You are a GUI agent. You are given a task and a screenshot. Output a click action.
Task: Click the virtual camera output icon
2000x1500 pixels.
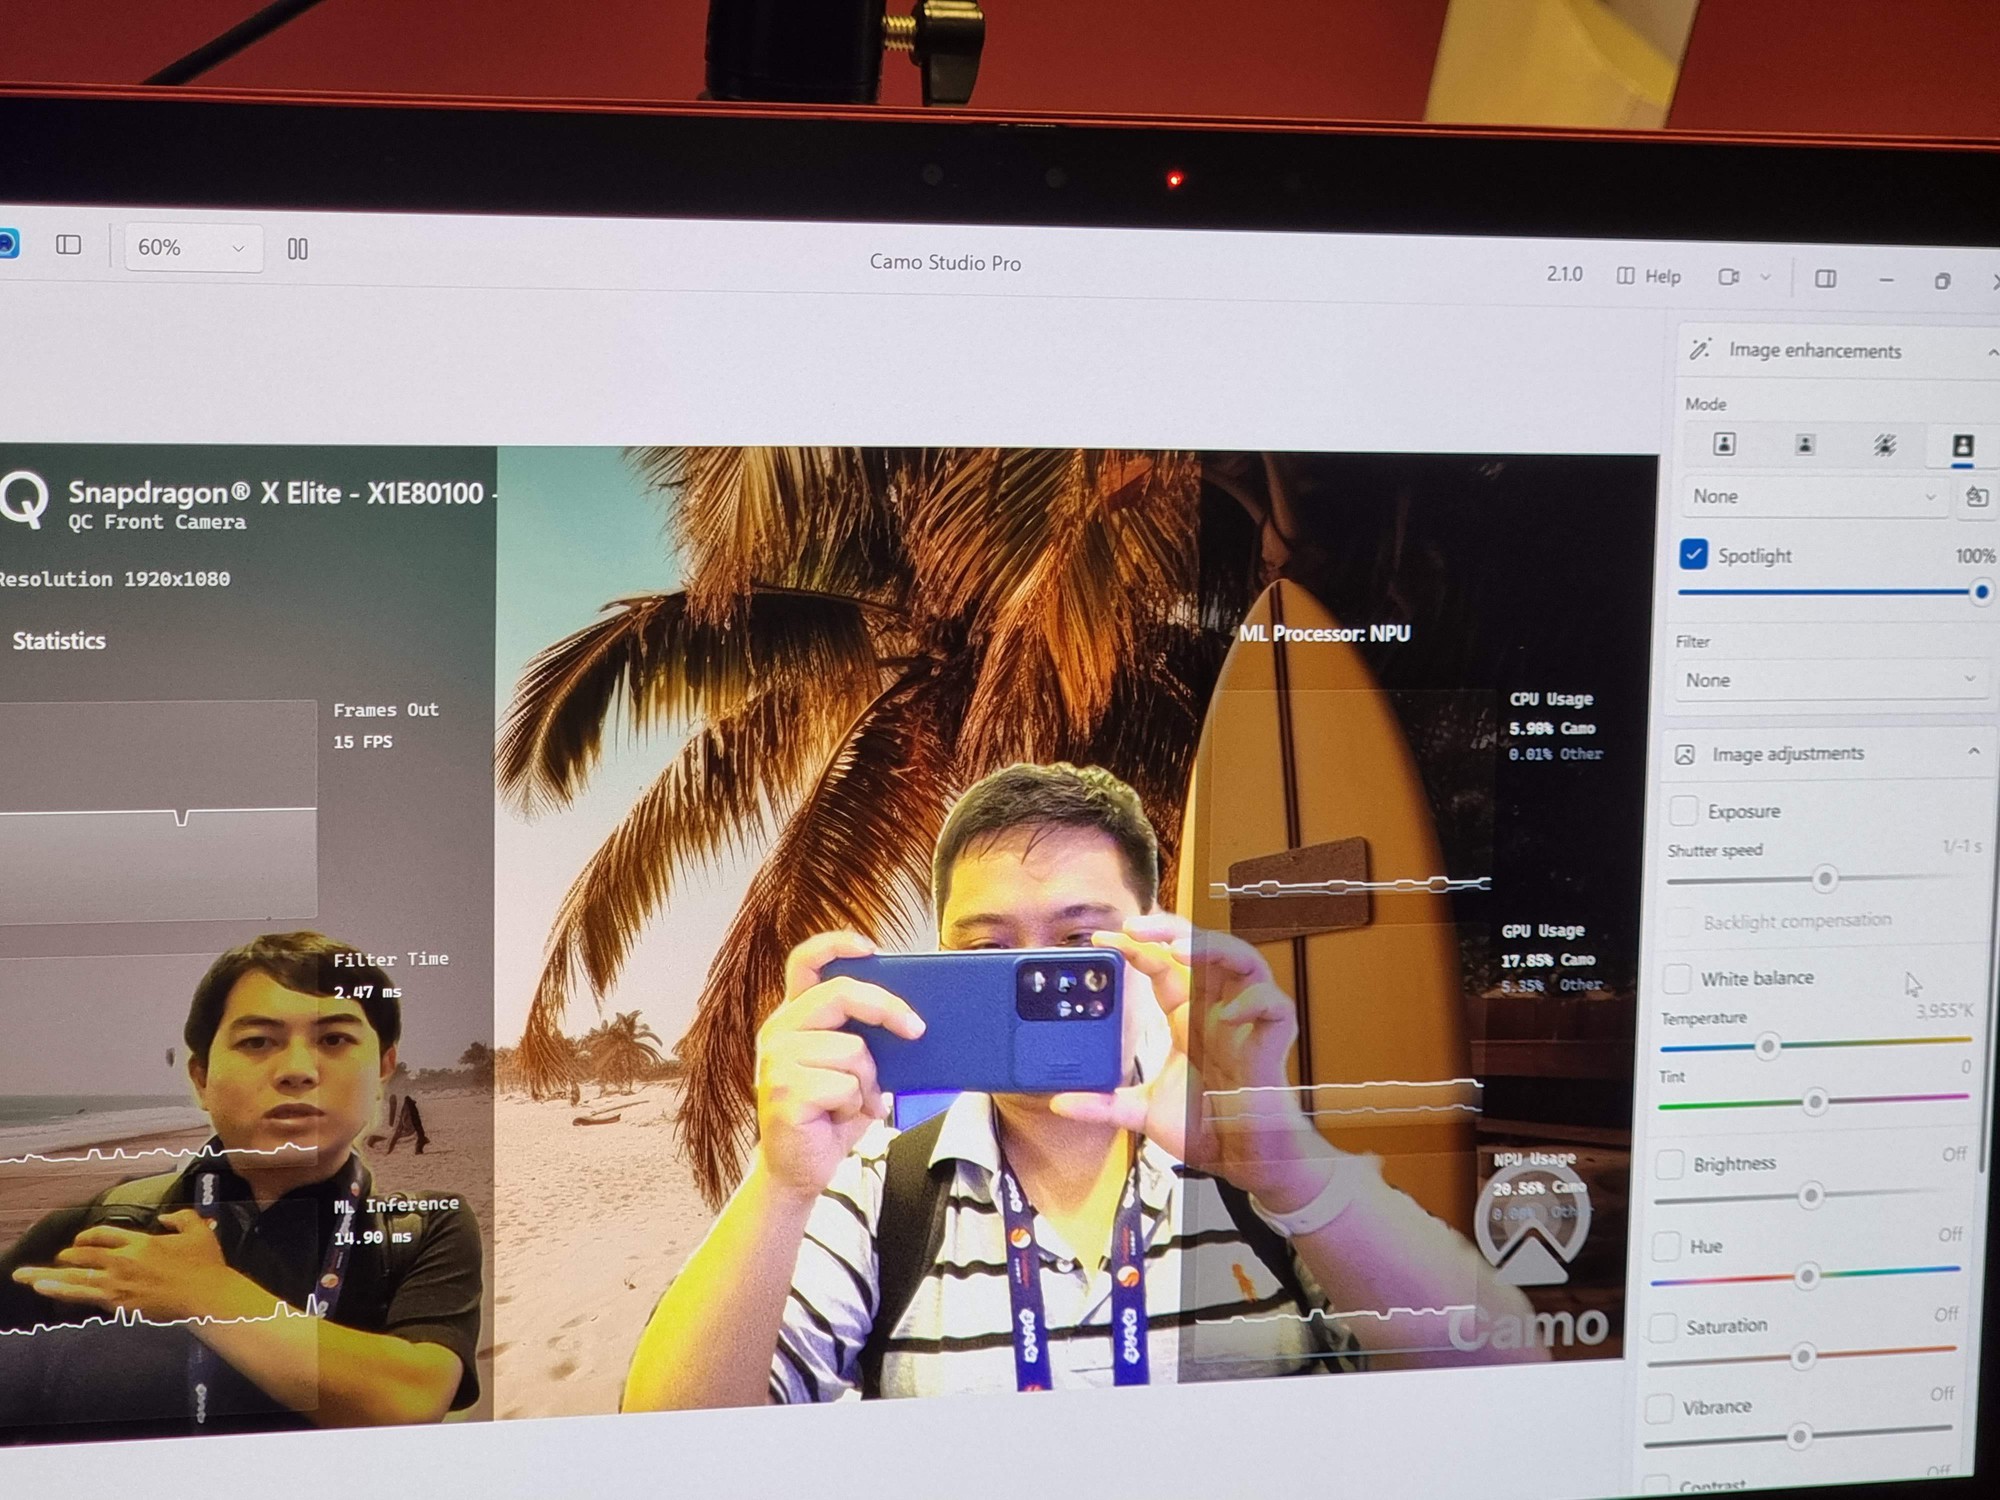[1729, 277]
